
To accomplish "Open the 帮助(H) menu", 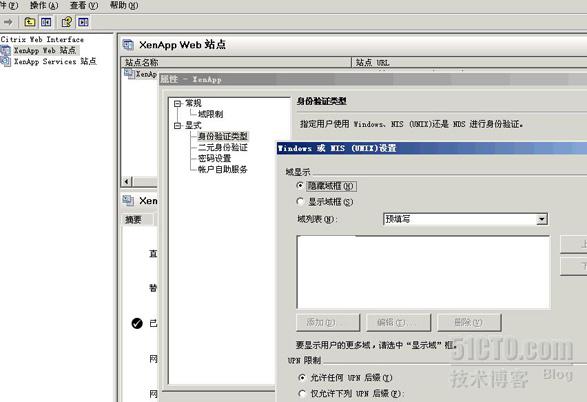I will 124,5.
